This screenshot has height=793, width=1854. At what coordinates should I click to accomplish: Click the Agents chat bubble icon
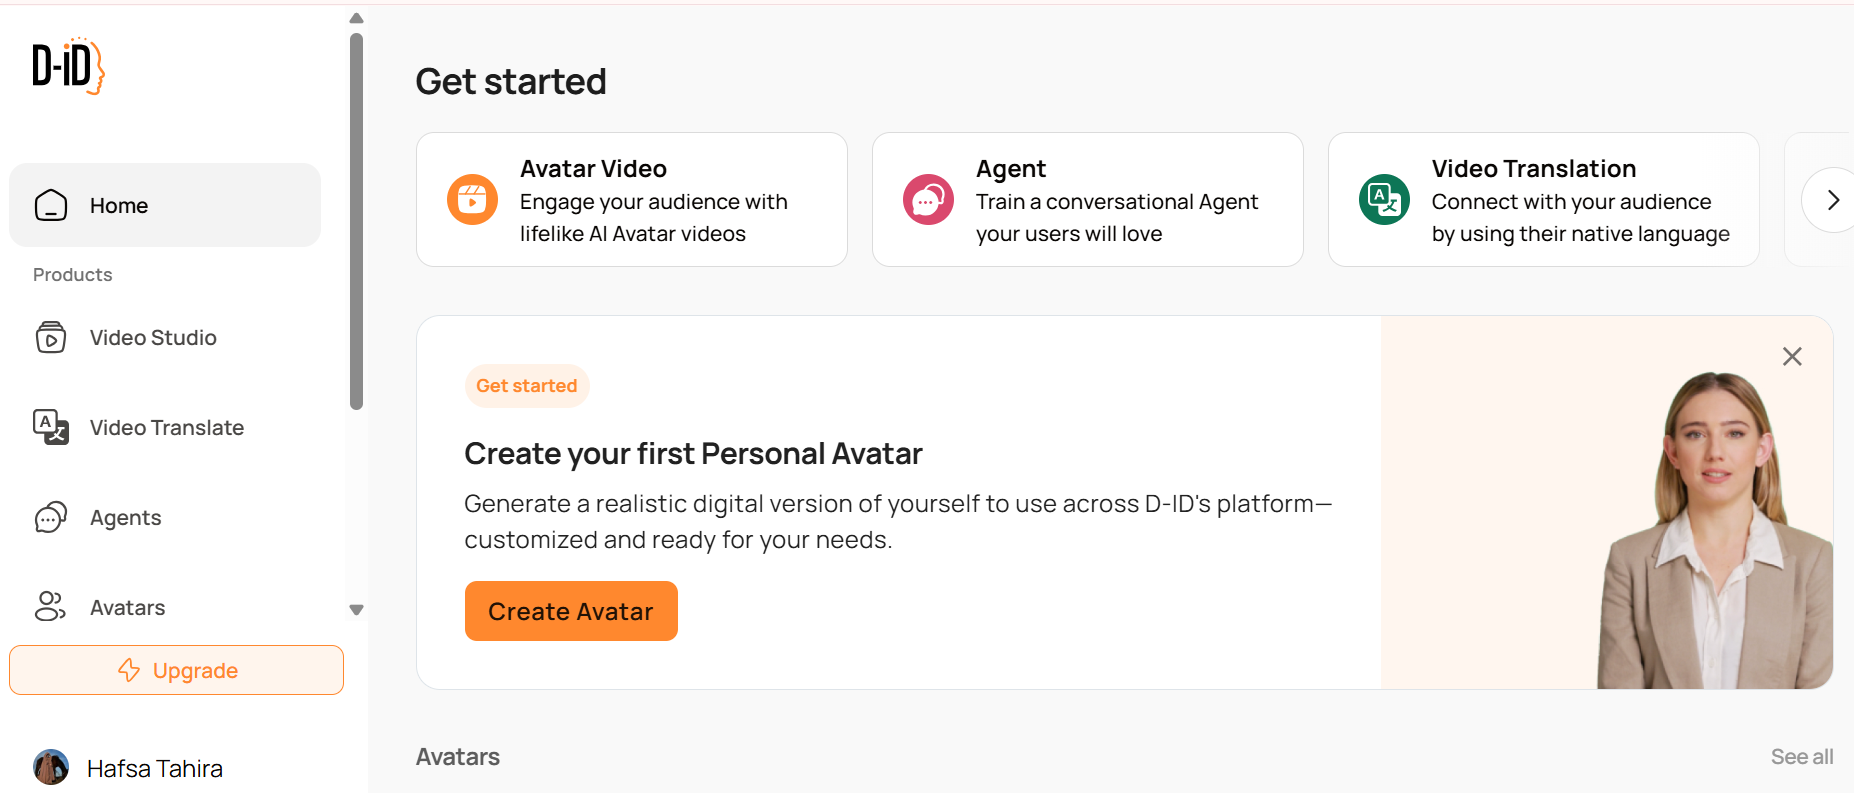tap(51, 518)
